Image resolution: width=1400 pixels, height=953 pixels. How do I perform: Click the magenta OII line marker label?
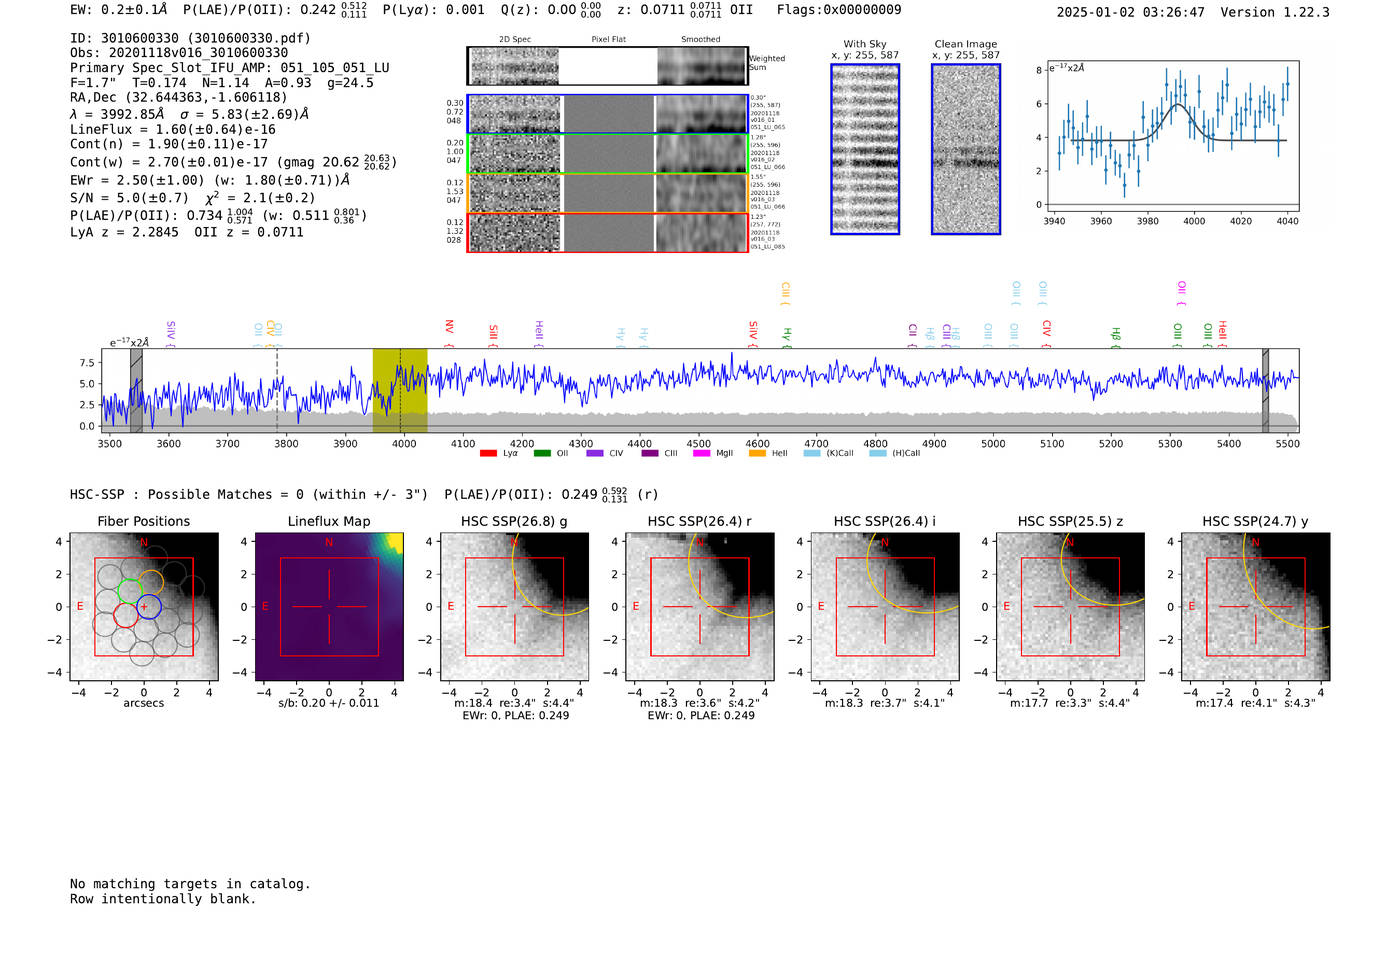[1181, 291]
